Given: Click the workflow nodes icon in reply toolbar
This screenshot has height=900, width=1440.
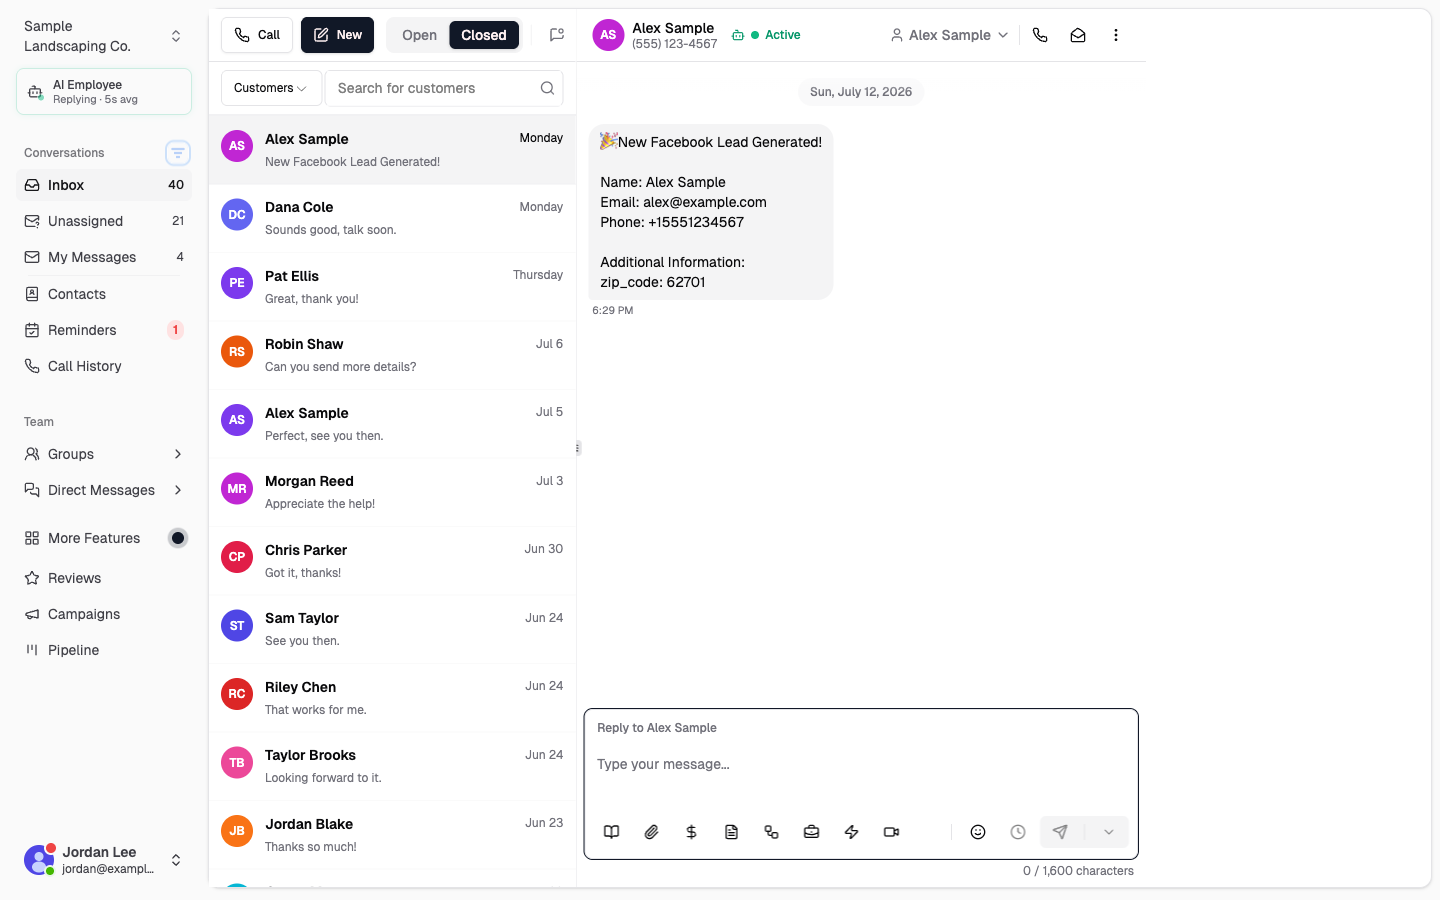Looking at the screenshot, I should (x=771, y=832).
